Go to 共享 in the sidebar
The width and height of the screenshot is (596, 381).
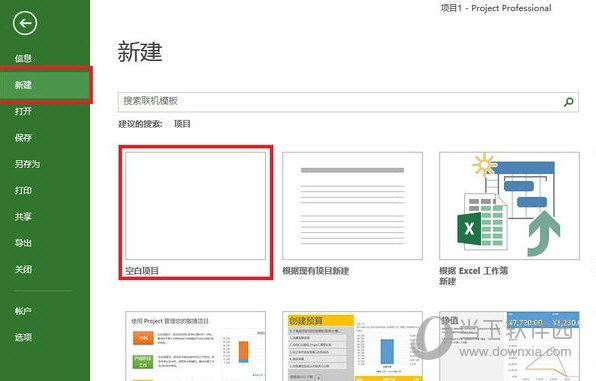23,217
